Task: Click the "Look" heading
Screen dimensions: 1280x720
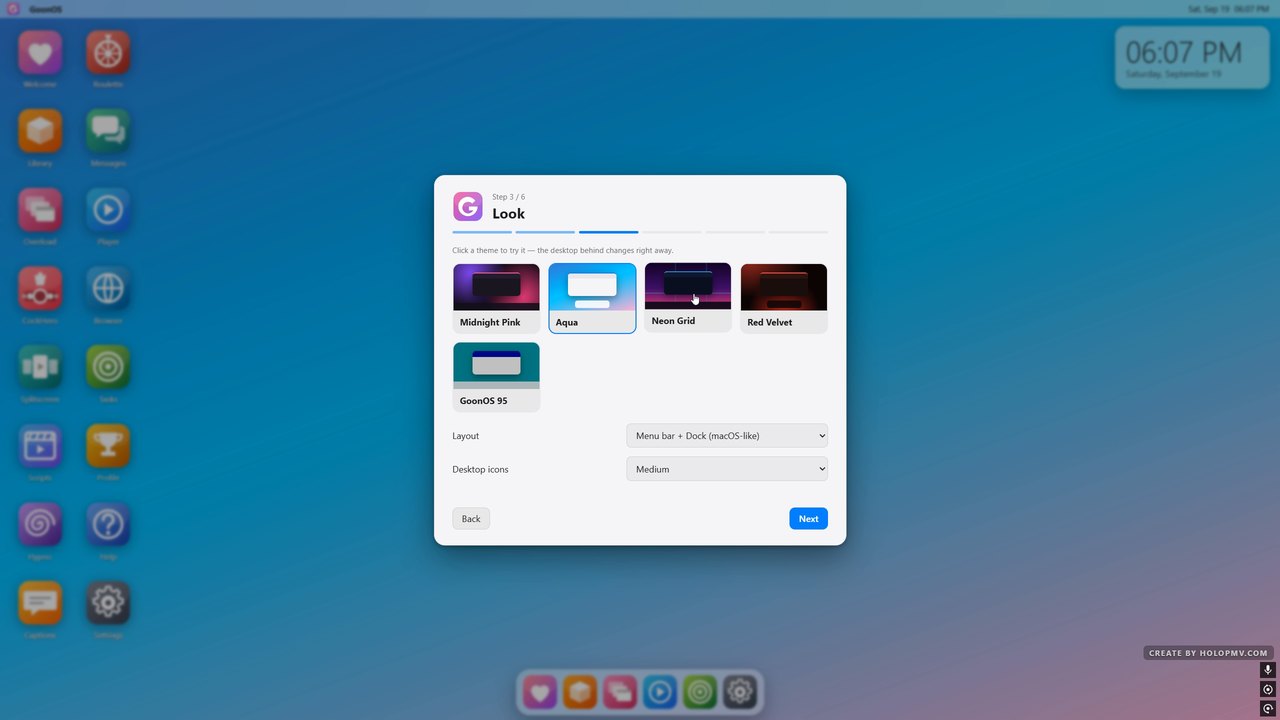Action: (508, 213)
